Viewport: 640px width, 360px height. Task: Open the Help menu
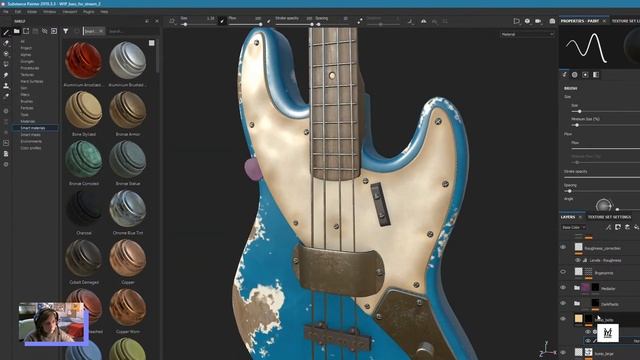(x=104, y=12)
